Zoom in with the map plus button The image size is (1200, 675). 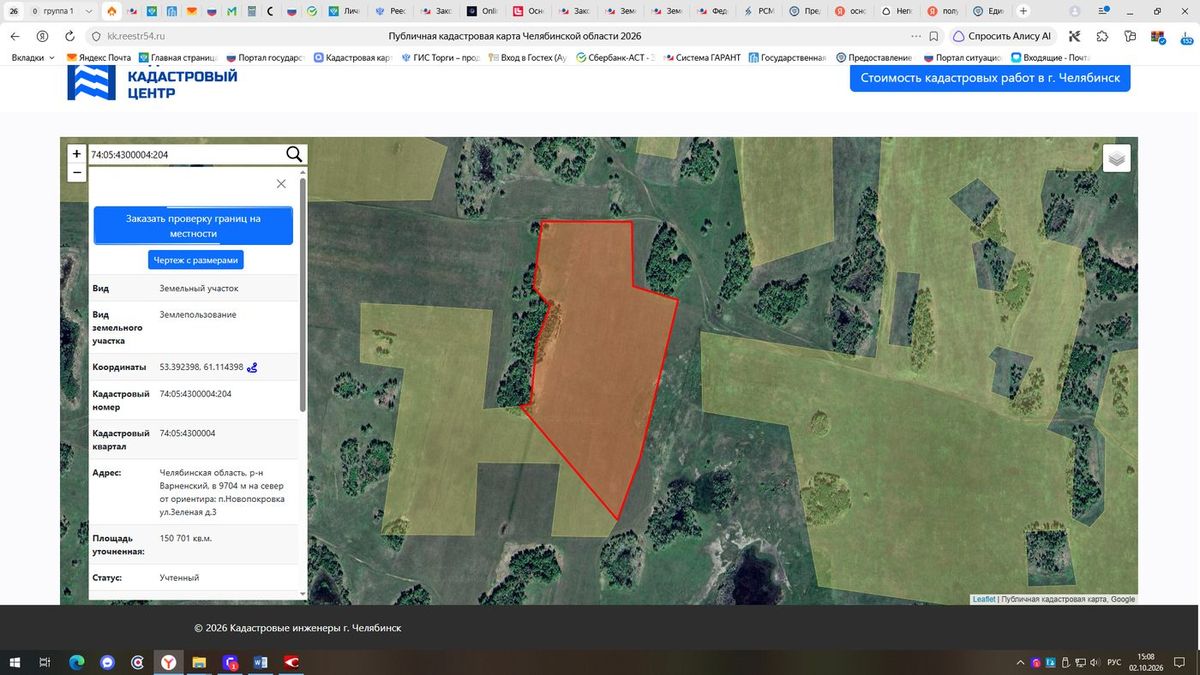point(77,154)
